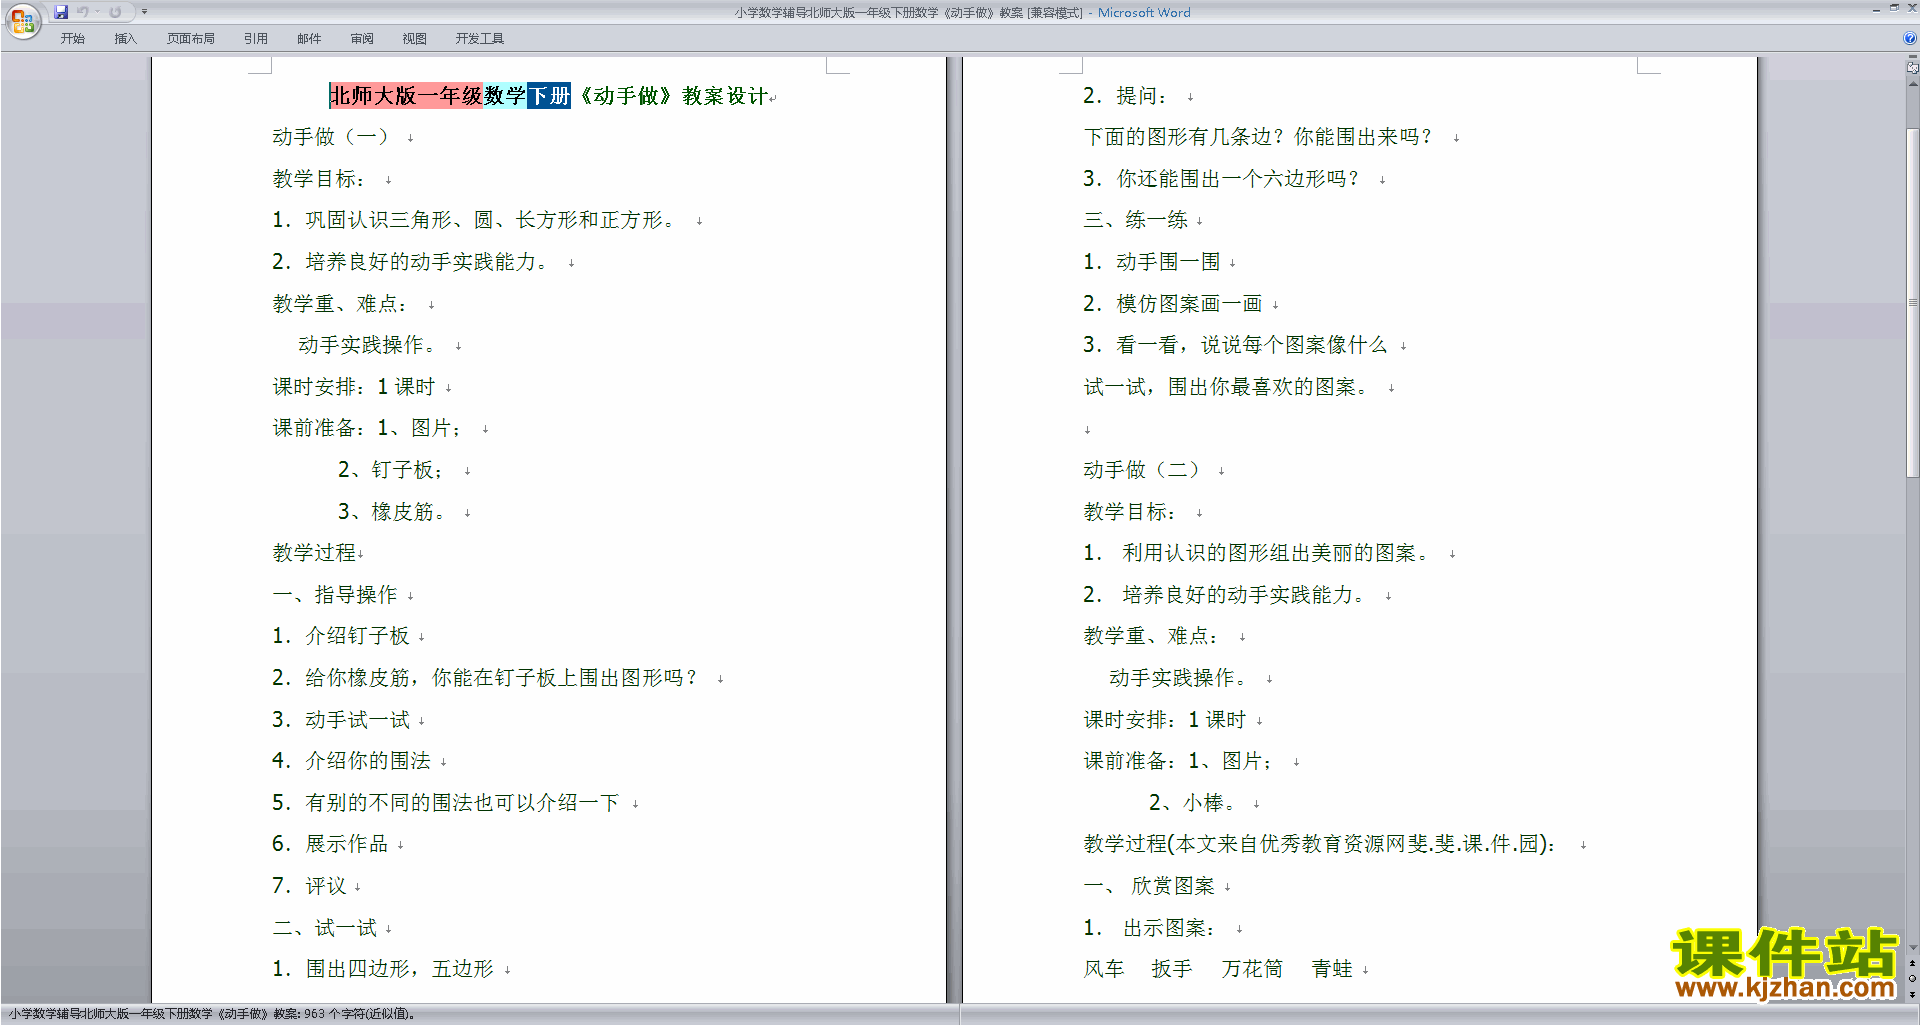
Task: Click Previous Page double-arrow button
Action: [1913, 963]
